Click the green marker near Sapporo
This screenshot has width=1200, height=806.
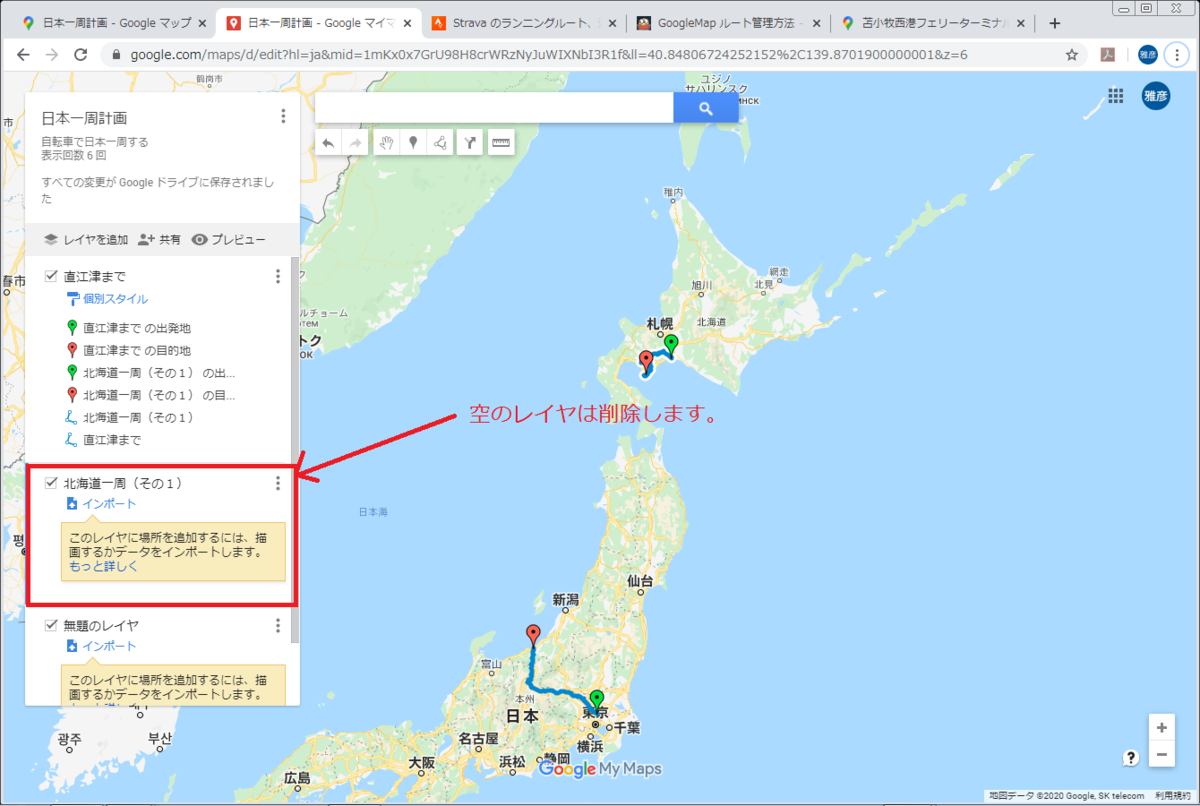point(671,344)
